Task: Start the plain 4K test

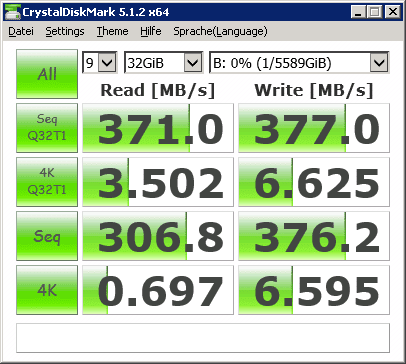Action: [47, 290]
